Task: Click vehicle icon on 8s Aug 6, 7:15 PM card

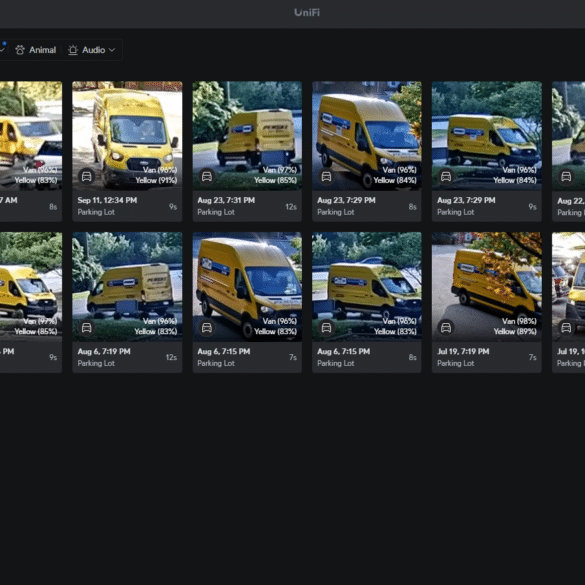Action: 326,328
